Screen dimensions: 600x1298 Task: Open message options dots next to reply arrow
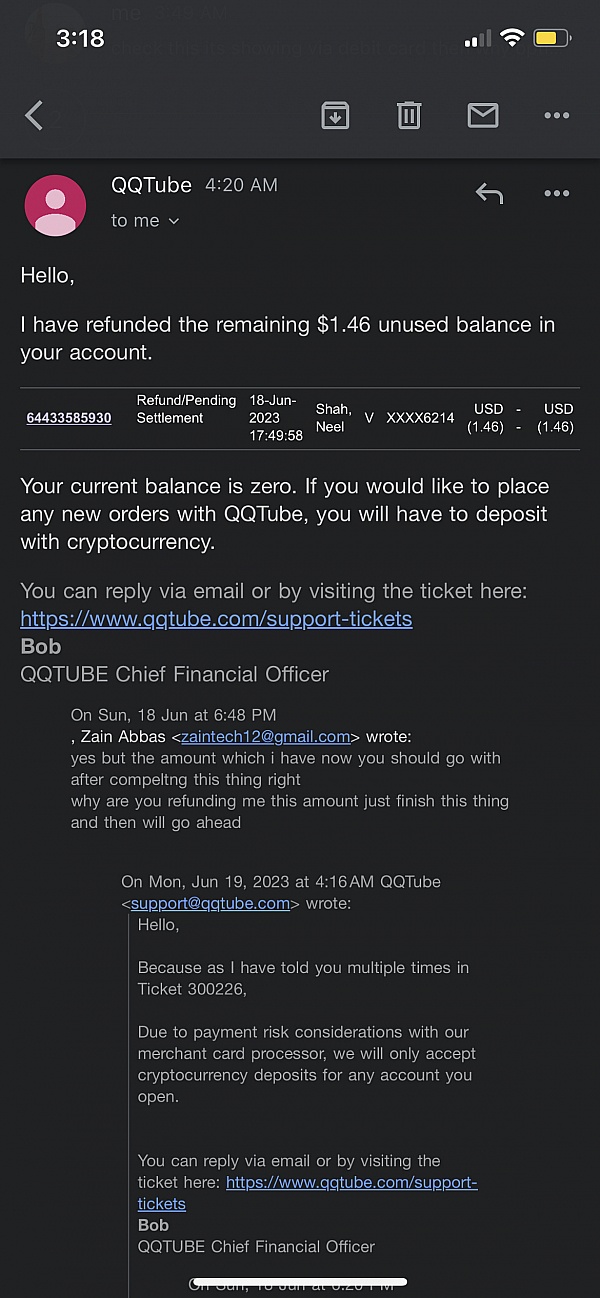click(x=556, y=194)
